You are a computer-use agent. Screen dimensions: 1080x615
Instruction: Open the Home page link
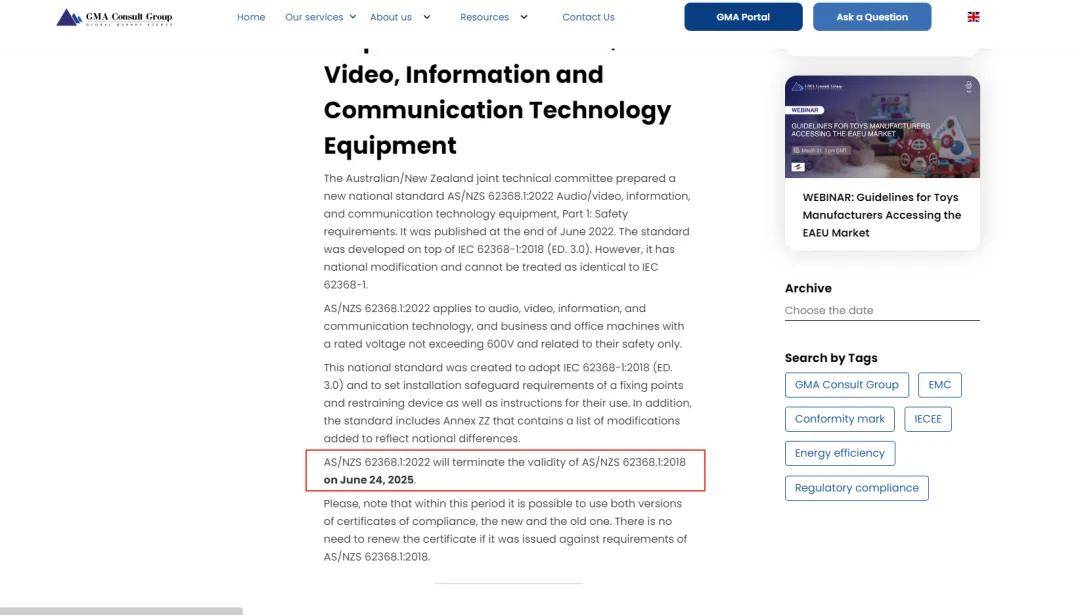point(251,17)
